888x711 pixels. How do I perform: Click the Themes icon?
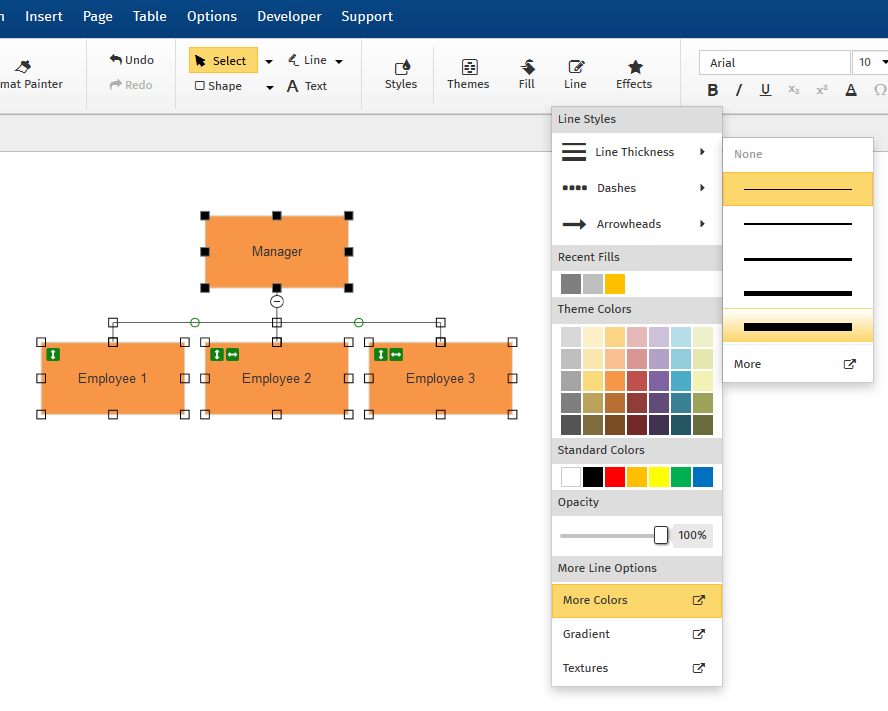pos(468,74)
